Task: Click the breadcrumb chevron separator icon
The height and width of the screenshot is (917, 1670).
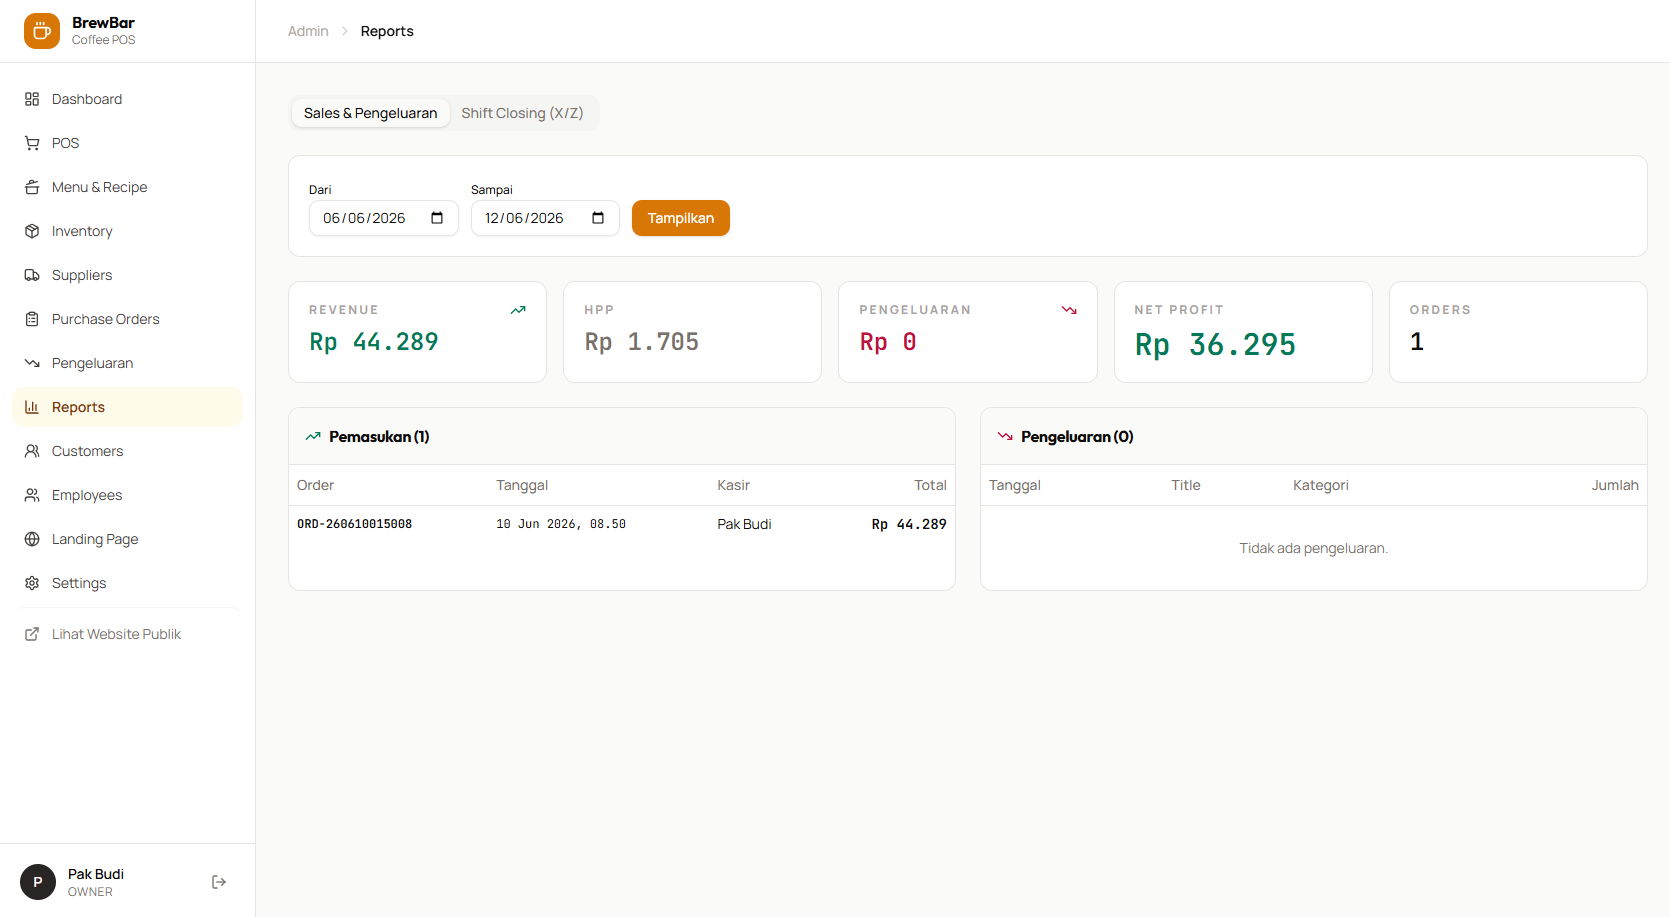Action: pyautogui.click(x=345, y=31)
